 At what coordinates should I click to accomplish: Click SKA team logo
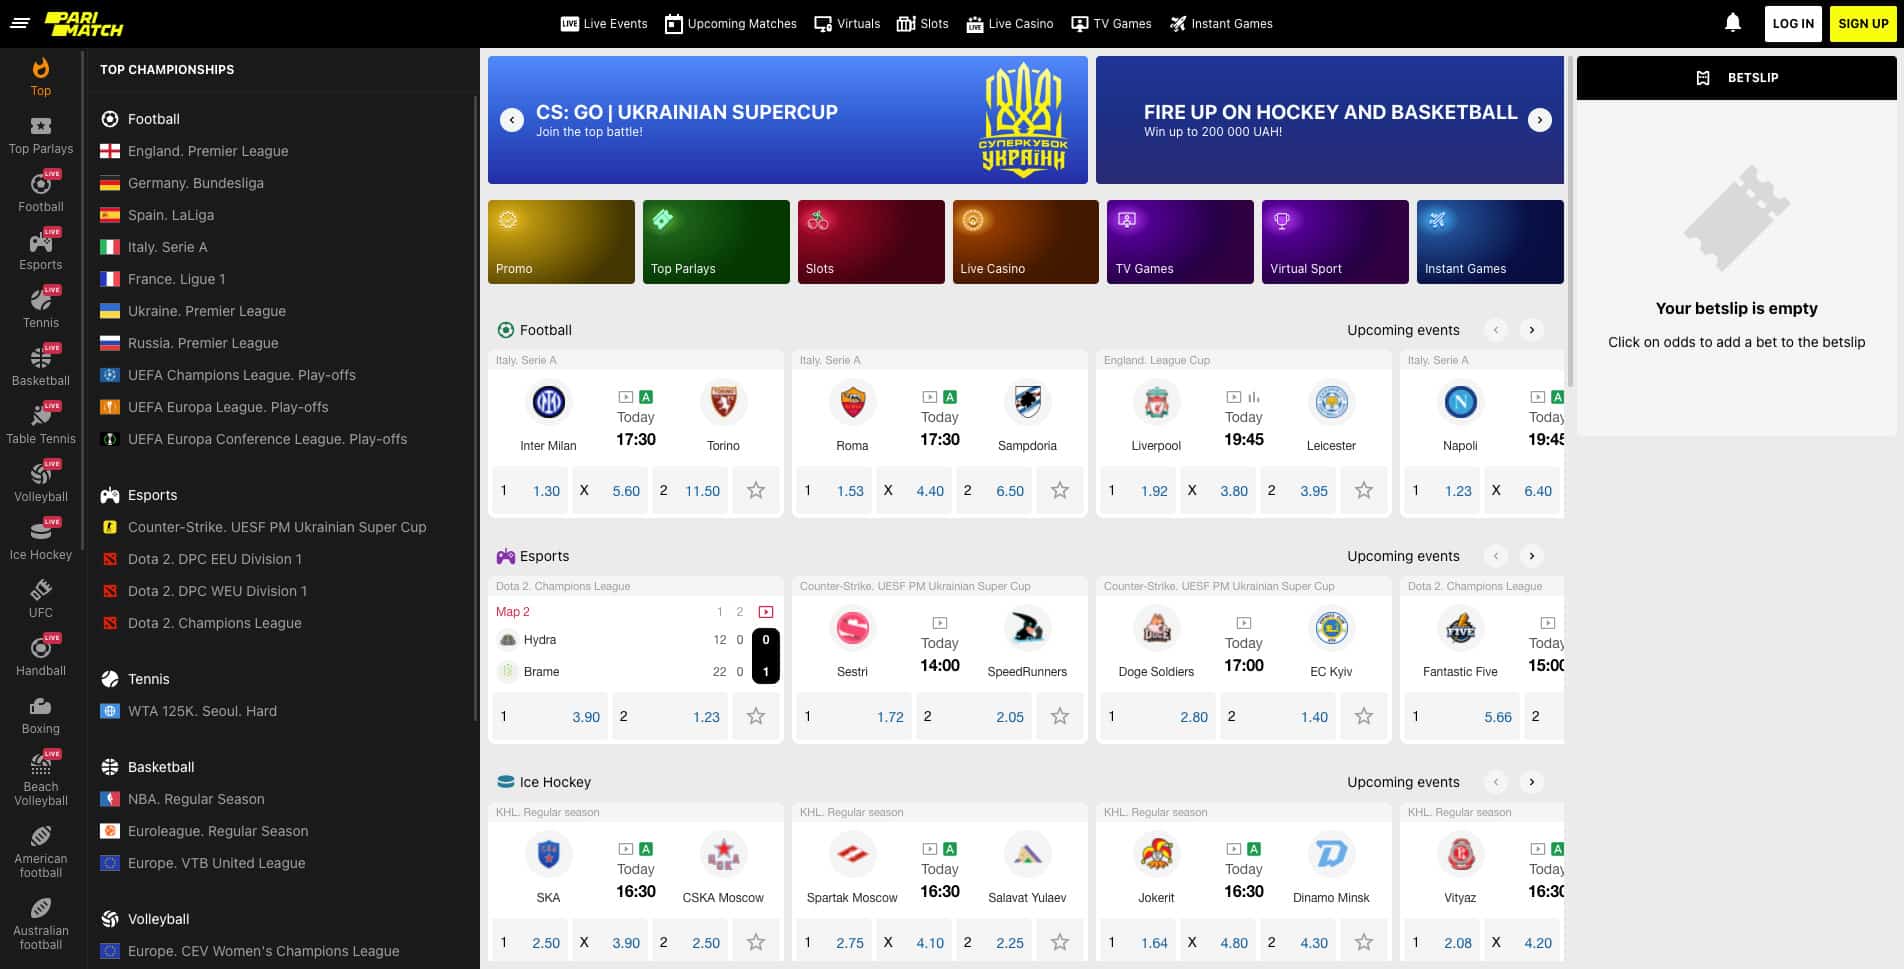tap(548, 854)
